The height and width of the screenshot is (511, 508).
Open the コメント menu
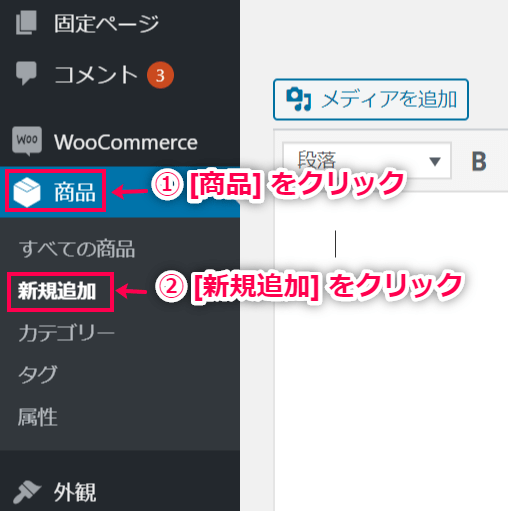pos(96,74)
